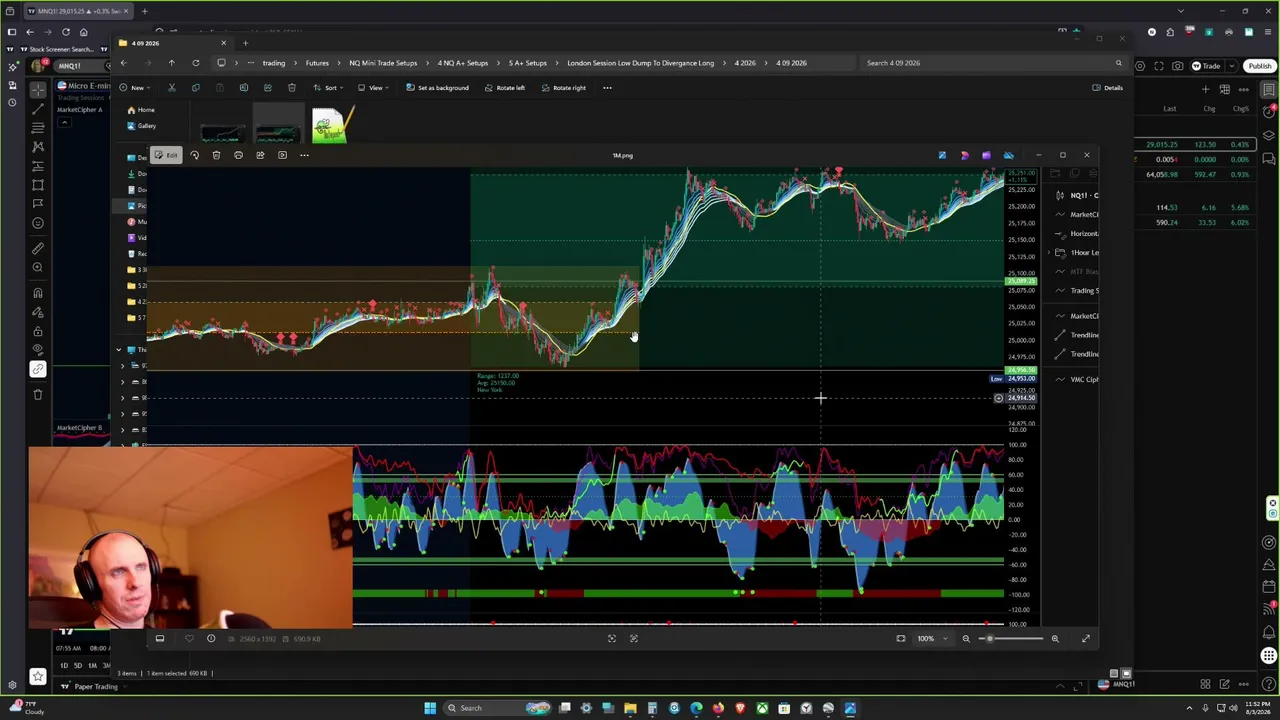The height and width of the screenshot is (720, 1280).
Task: Click Rotate left in File Explorer
Action: coord(504,88)
